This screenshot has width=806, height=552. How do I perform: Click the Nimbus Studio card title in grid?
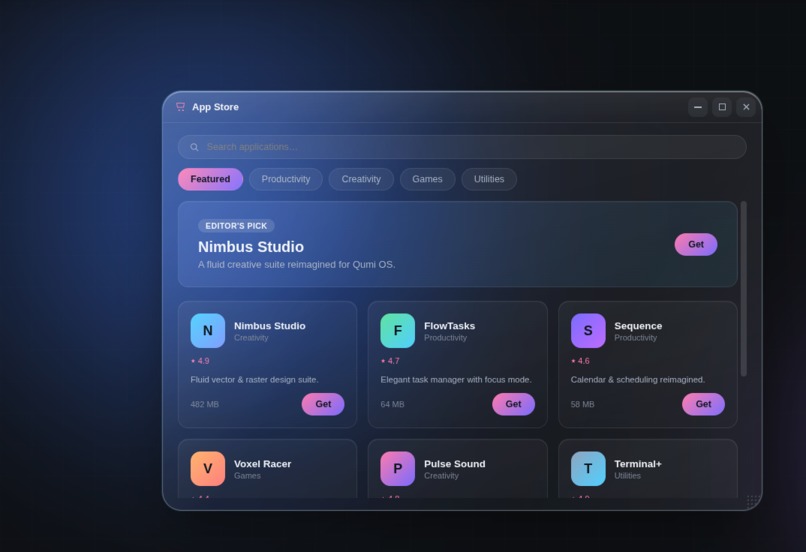(x=270, y=326)
